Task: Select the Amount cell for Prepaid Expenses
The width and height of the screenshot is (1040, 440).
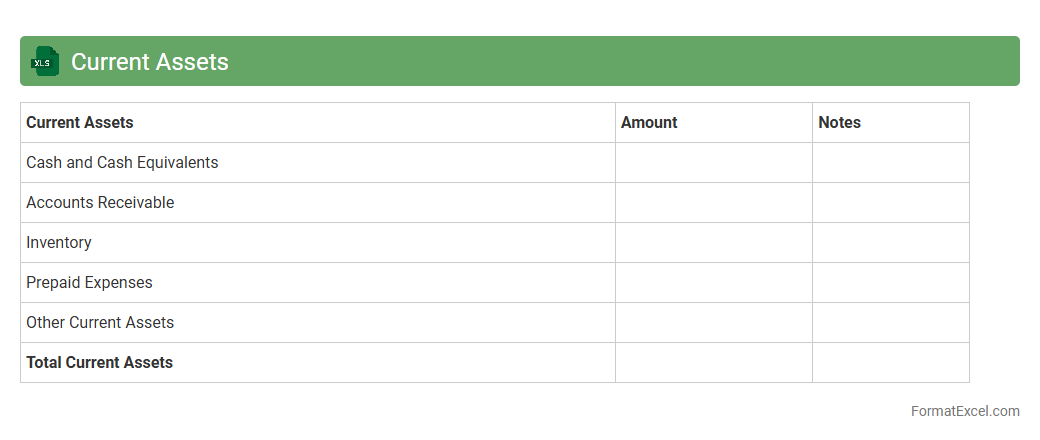Action: [x=713, y=283]
